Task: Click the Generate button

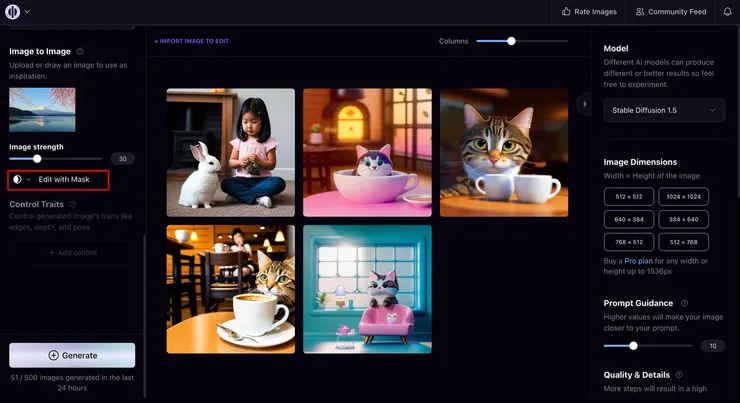Action: click(72, 355)
